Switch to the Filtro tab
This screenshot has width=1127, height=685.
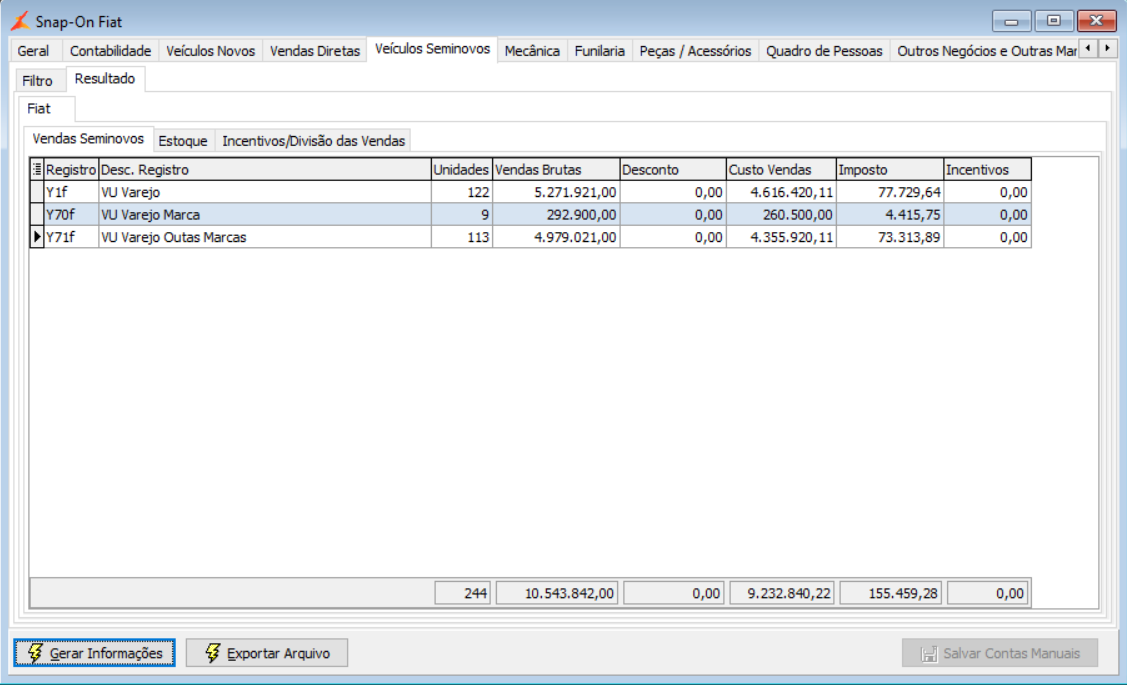pos(37,81)
